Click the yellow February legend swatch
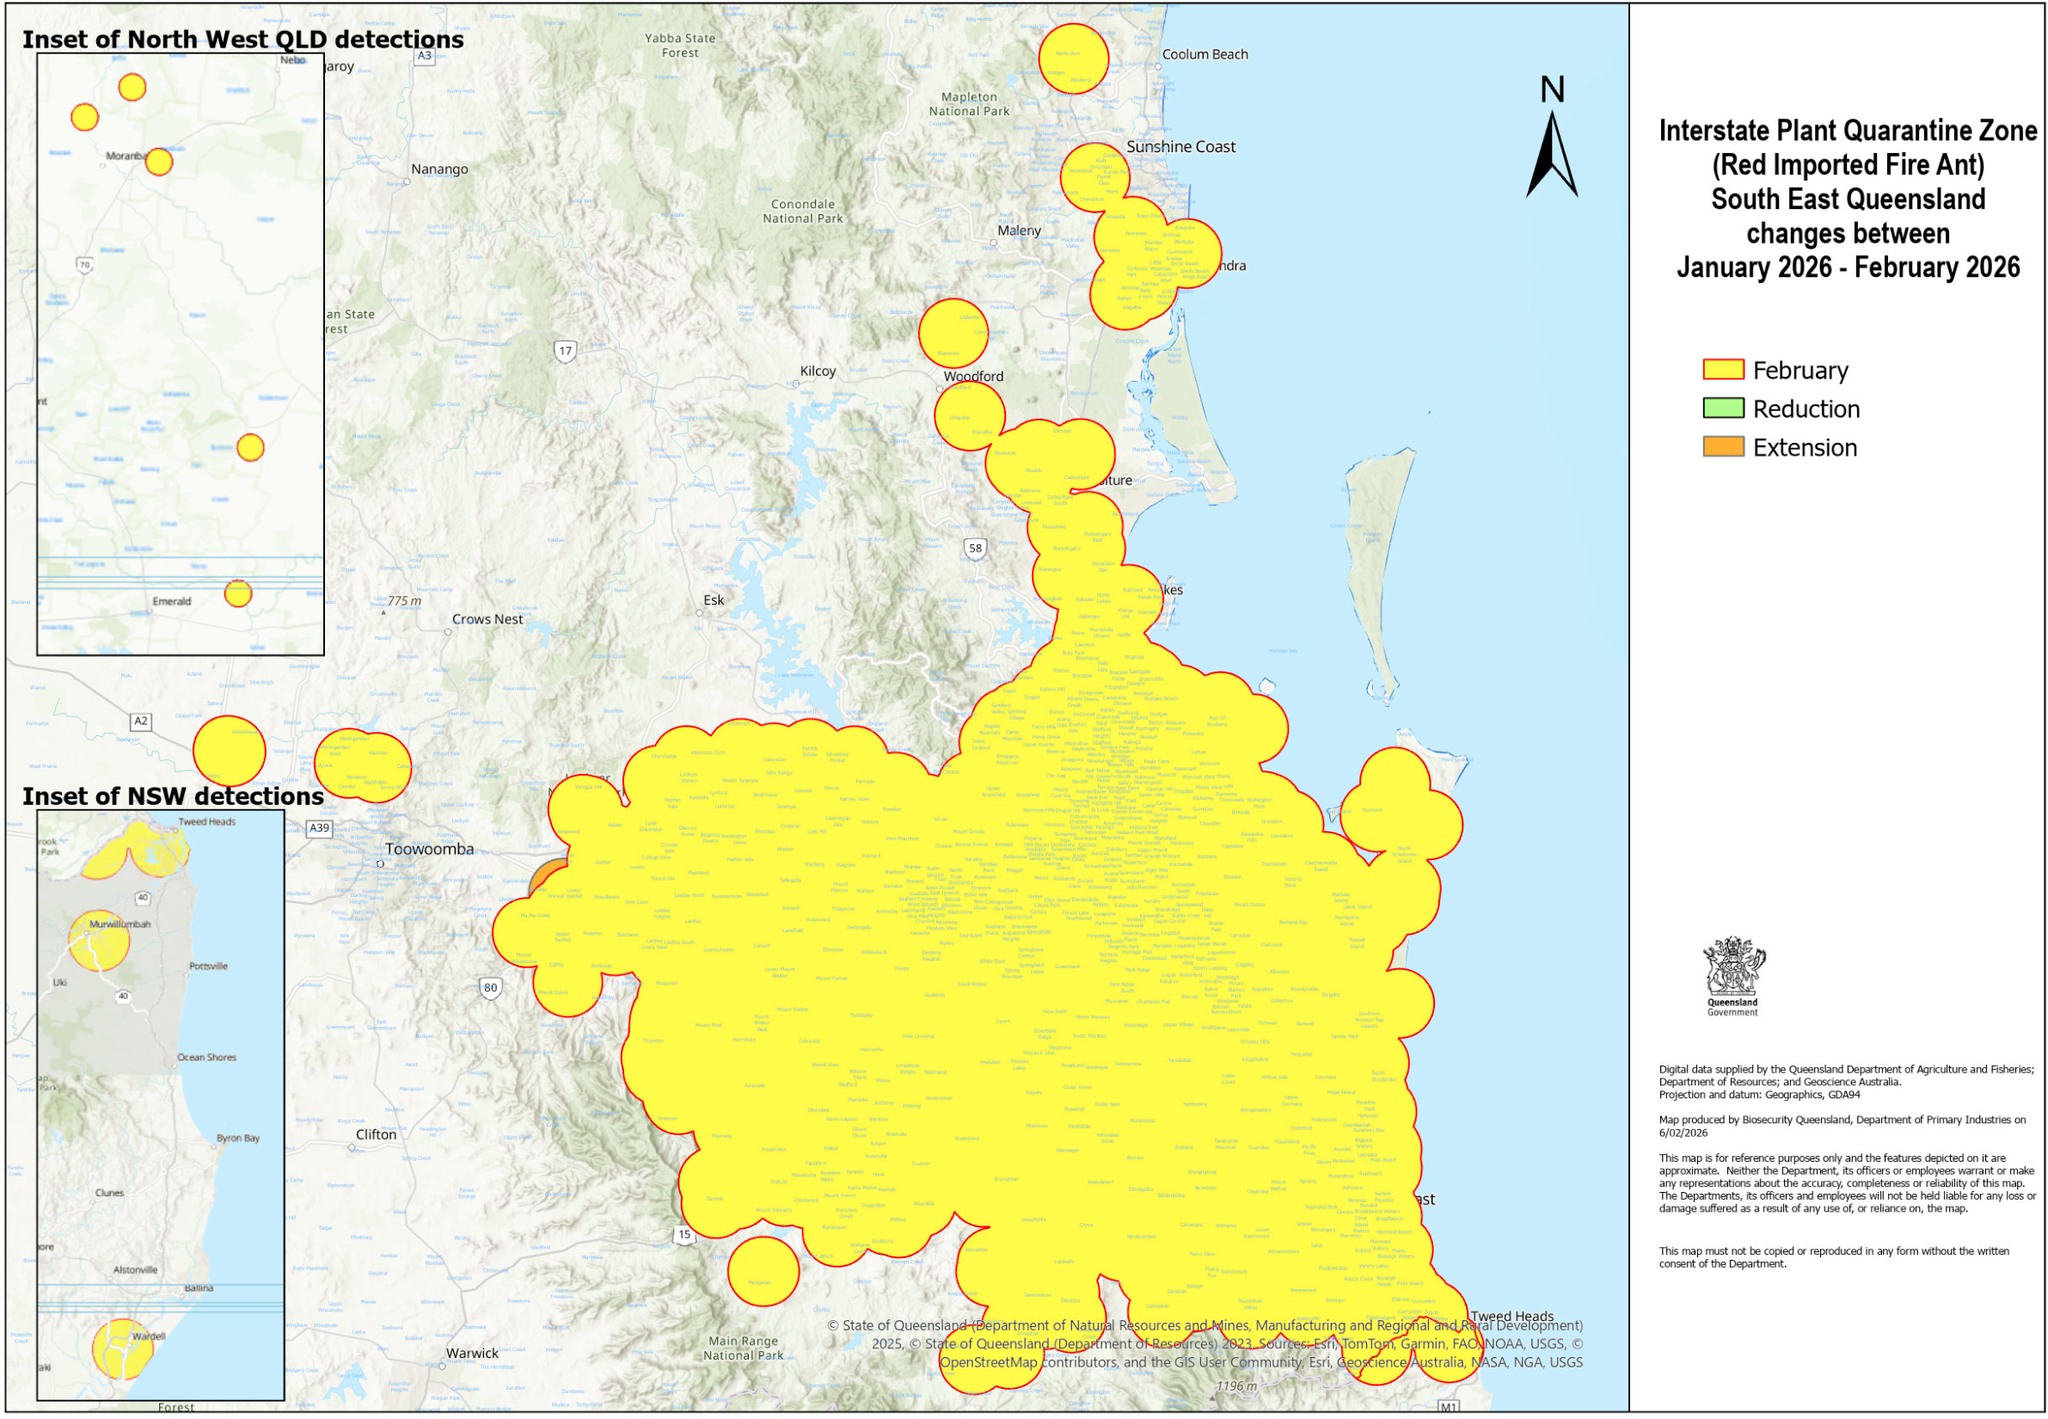 1723,369
